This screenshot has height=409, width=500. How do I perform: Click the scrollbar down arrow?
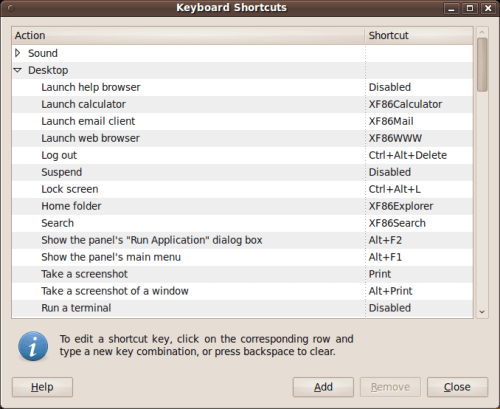click(482, 312)
